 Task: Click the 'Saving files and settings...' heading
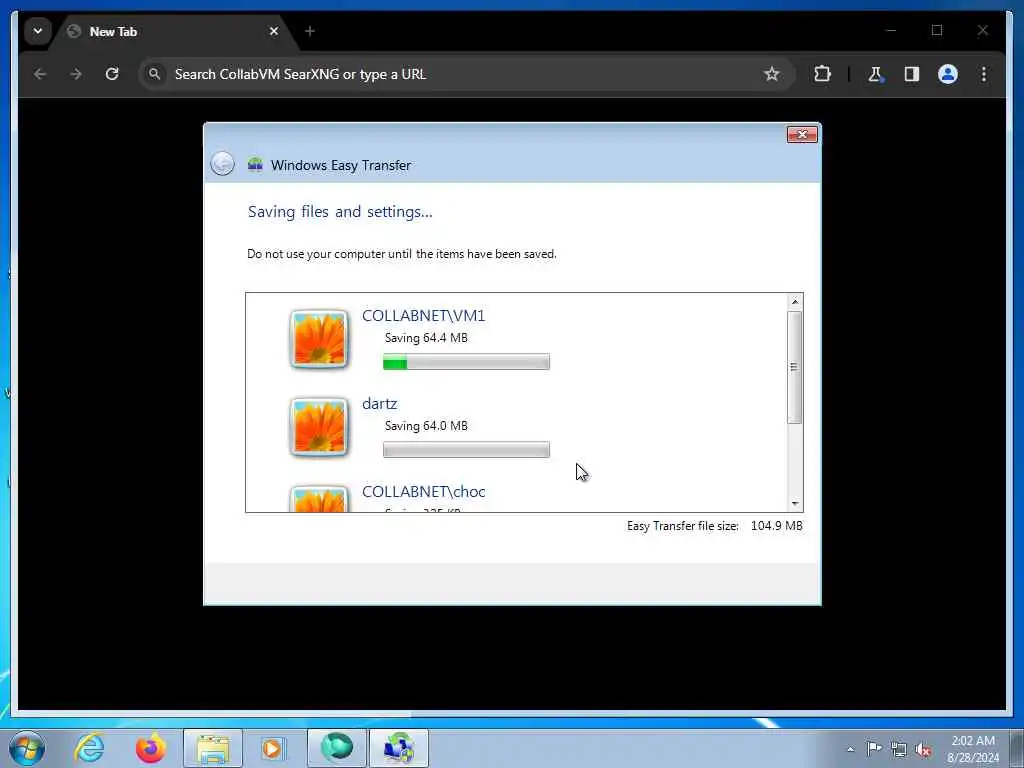point(340,212)
